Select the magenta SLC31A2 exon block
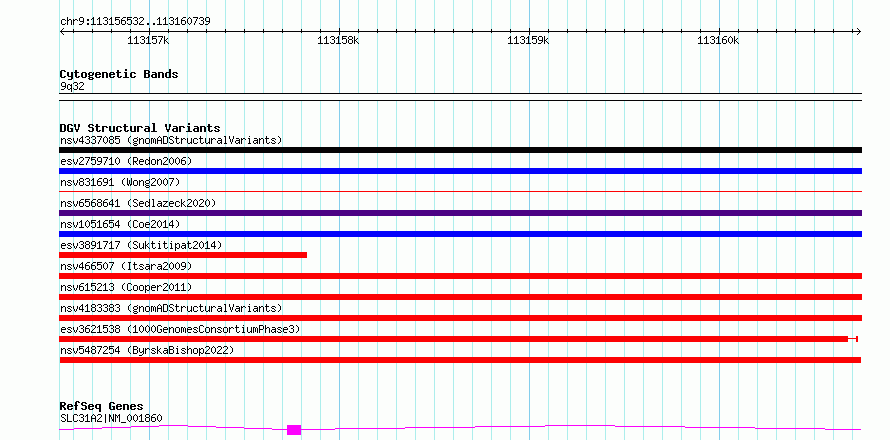Viewport: 890px width, 440px height. click(x=294, y=430)
